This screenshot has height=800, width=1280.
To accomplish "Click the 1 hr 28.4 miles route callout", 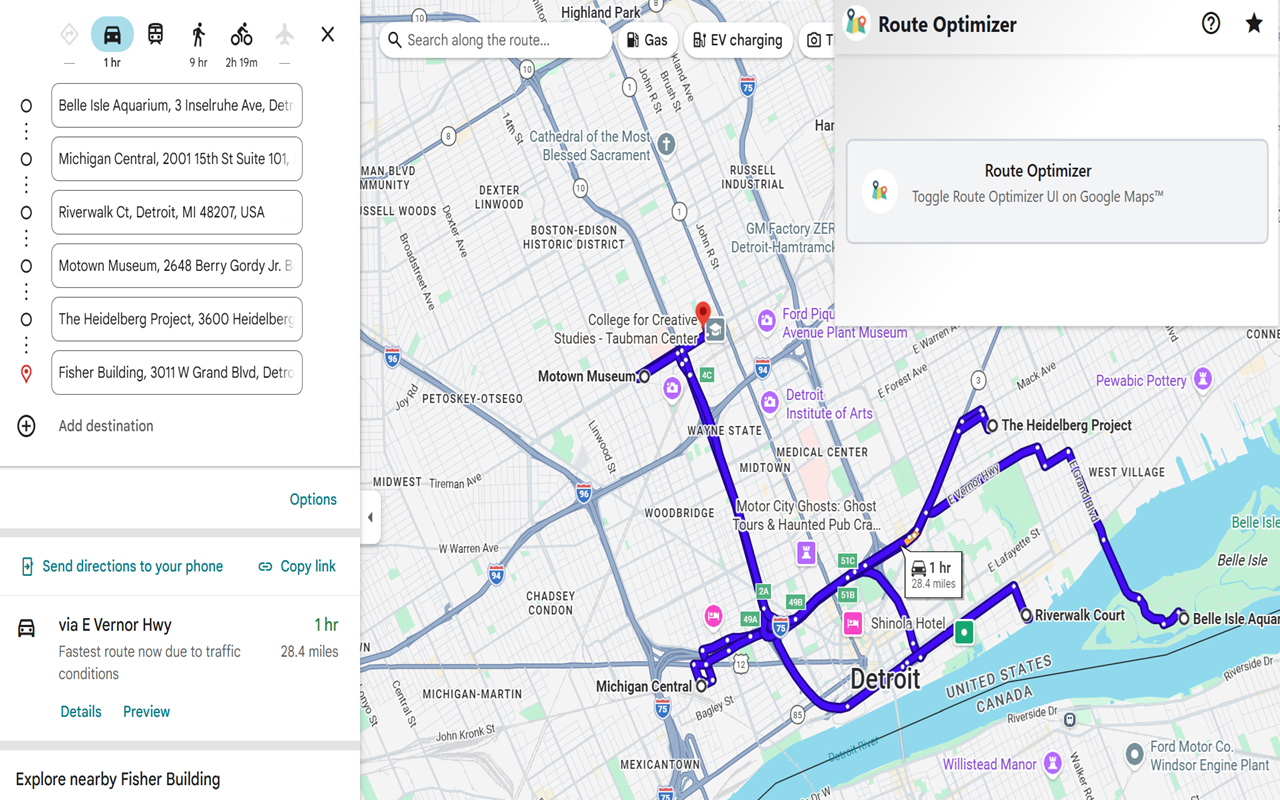I will pos(934,574).
